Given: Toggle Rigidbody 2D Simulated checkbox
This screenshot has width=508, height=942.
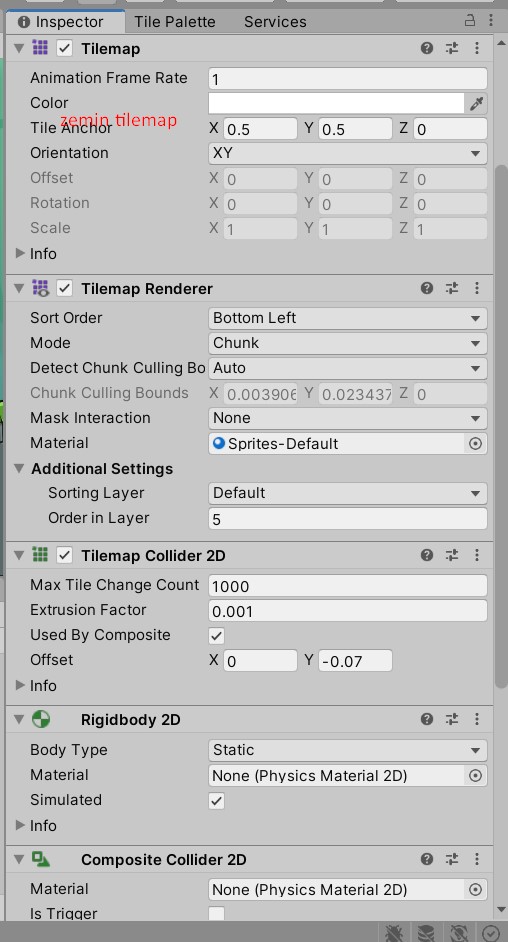Looking at the screenshot, I should click(x=216, y=801).
